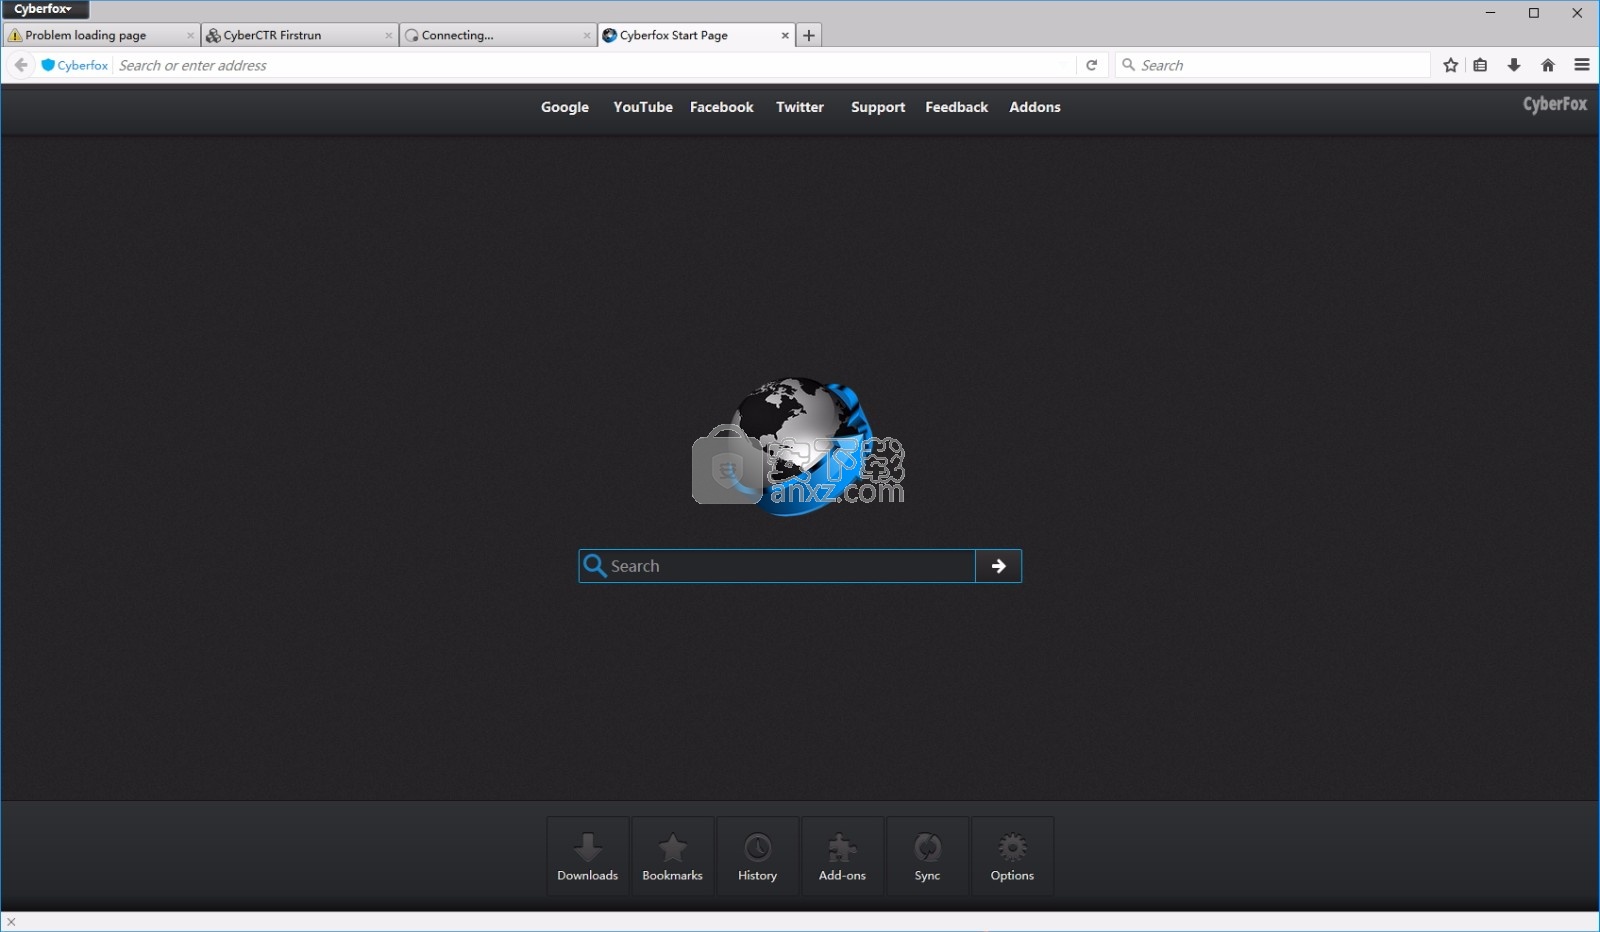Open the Google link
This screenshot has height=932, width=1600.
pyautogui.click(x=565, y=107)
